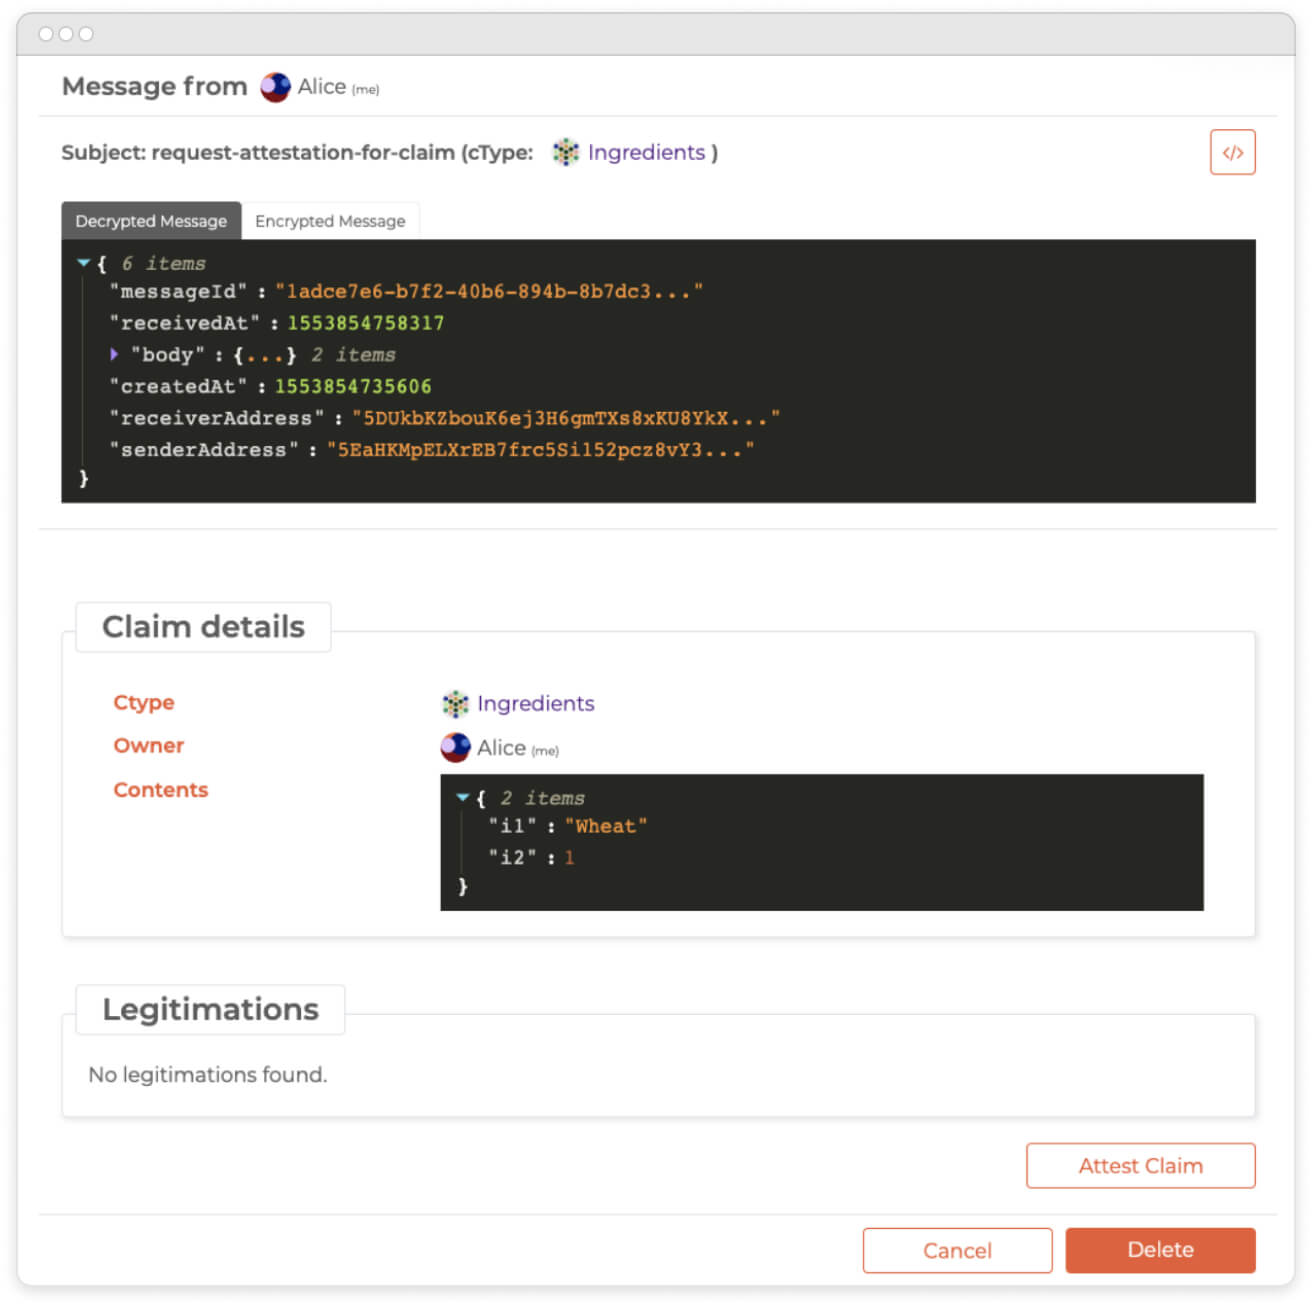The image size is (1312, 1307).
Task: Click the Delete button
Action: (x=1160, y=1250)
